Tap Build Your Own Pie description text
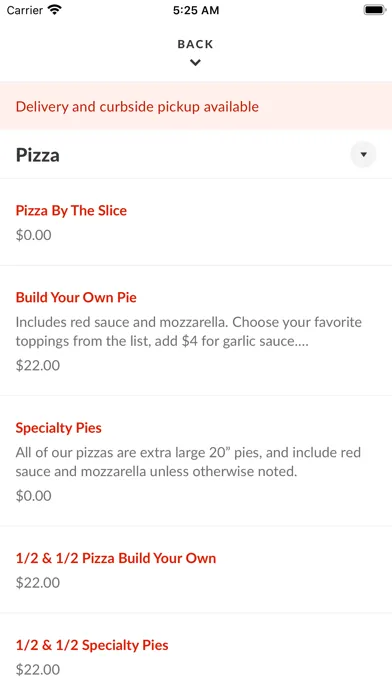392x696 pixels. 189,331
